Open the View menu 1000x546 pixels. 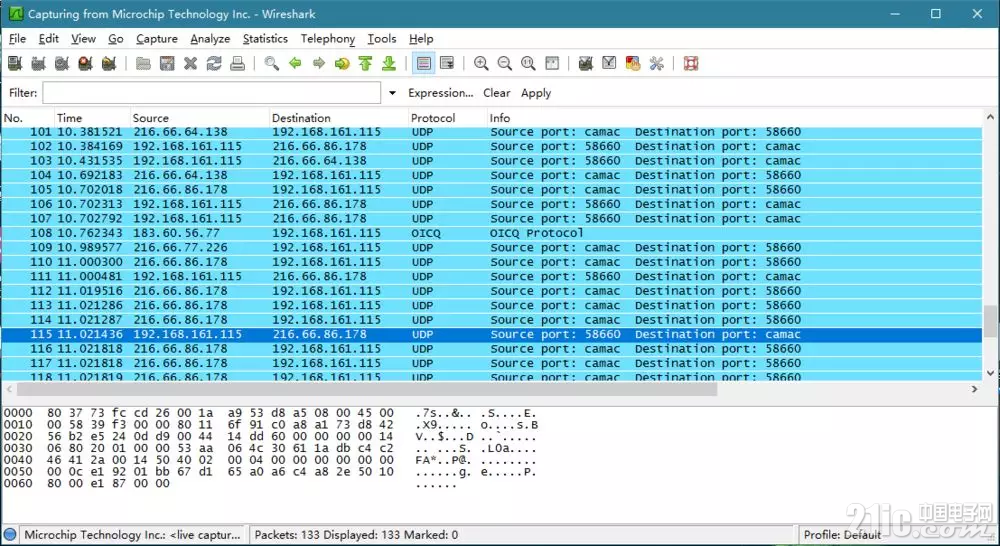click(x=84, y=39)
